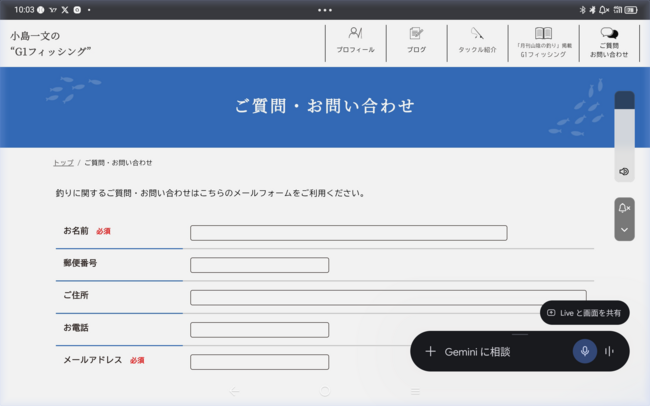The image size is (650, 406).
Task: Tap the status bar clock 10:03
Action: [24, 10]
